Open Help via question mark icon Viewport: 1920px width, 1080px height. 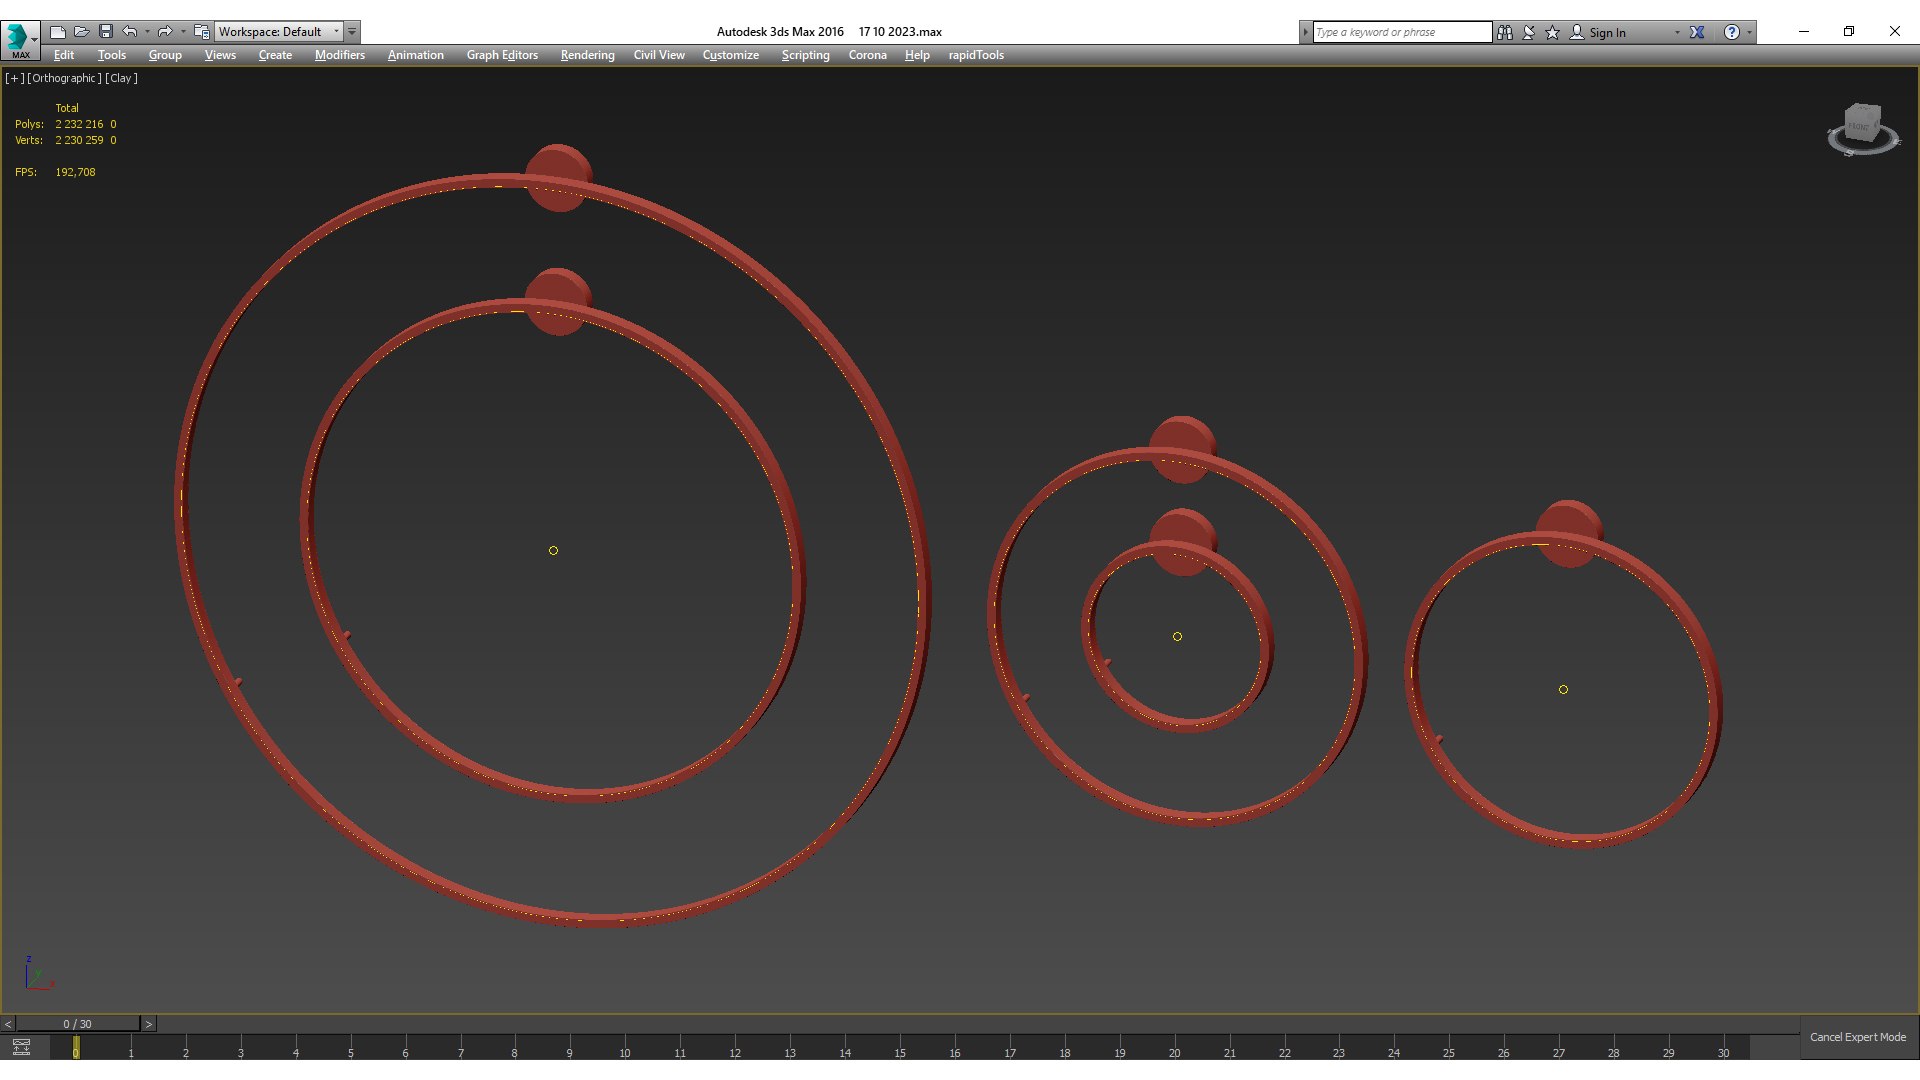1732,32
